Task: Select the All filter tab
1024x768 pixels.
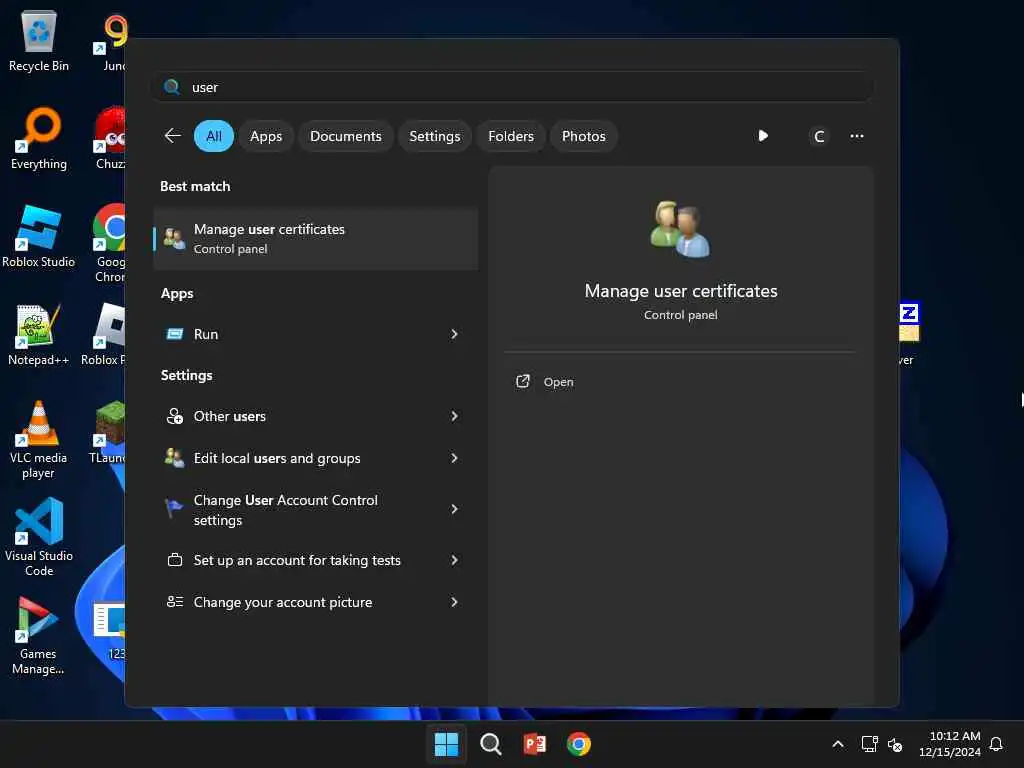Action: coord(214,136)
